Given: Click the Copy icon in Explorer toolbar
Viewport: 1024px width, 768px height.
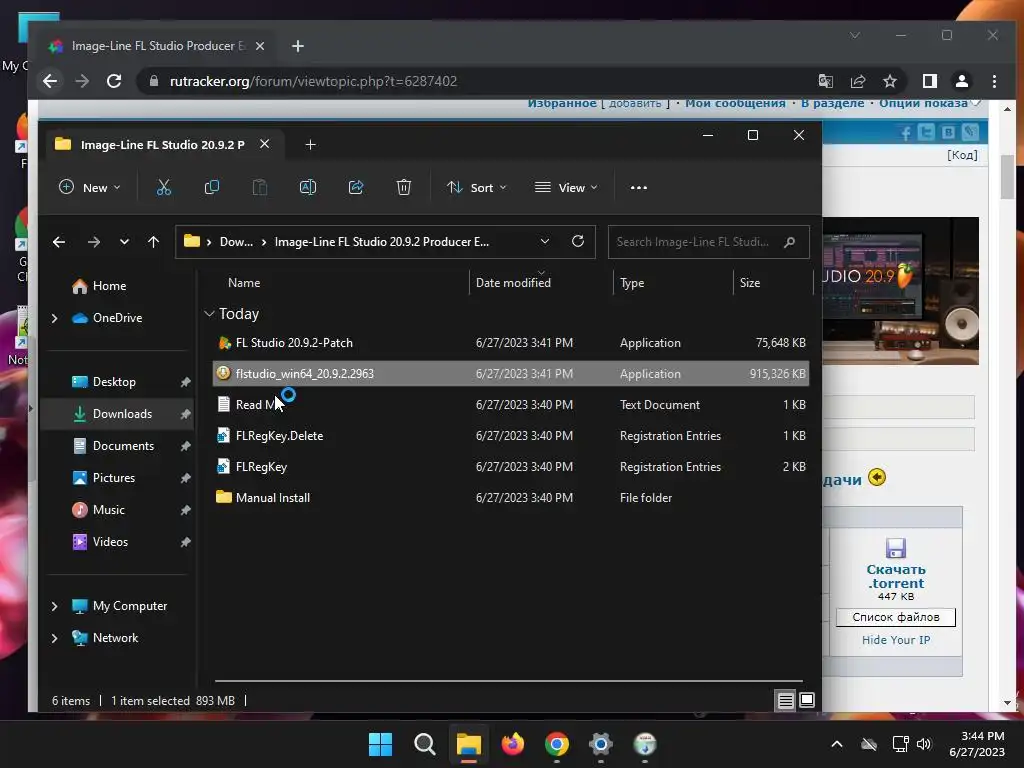Looking at the screenshot, I should point(212,187).
